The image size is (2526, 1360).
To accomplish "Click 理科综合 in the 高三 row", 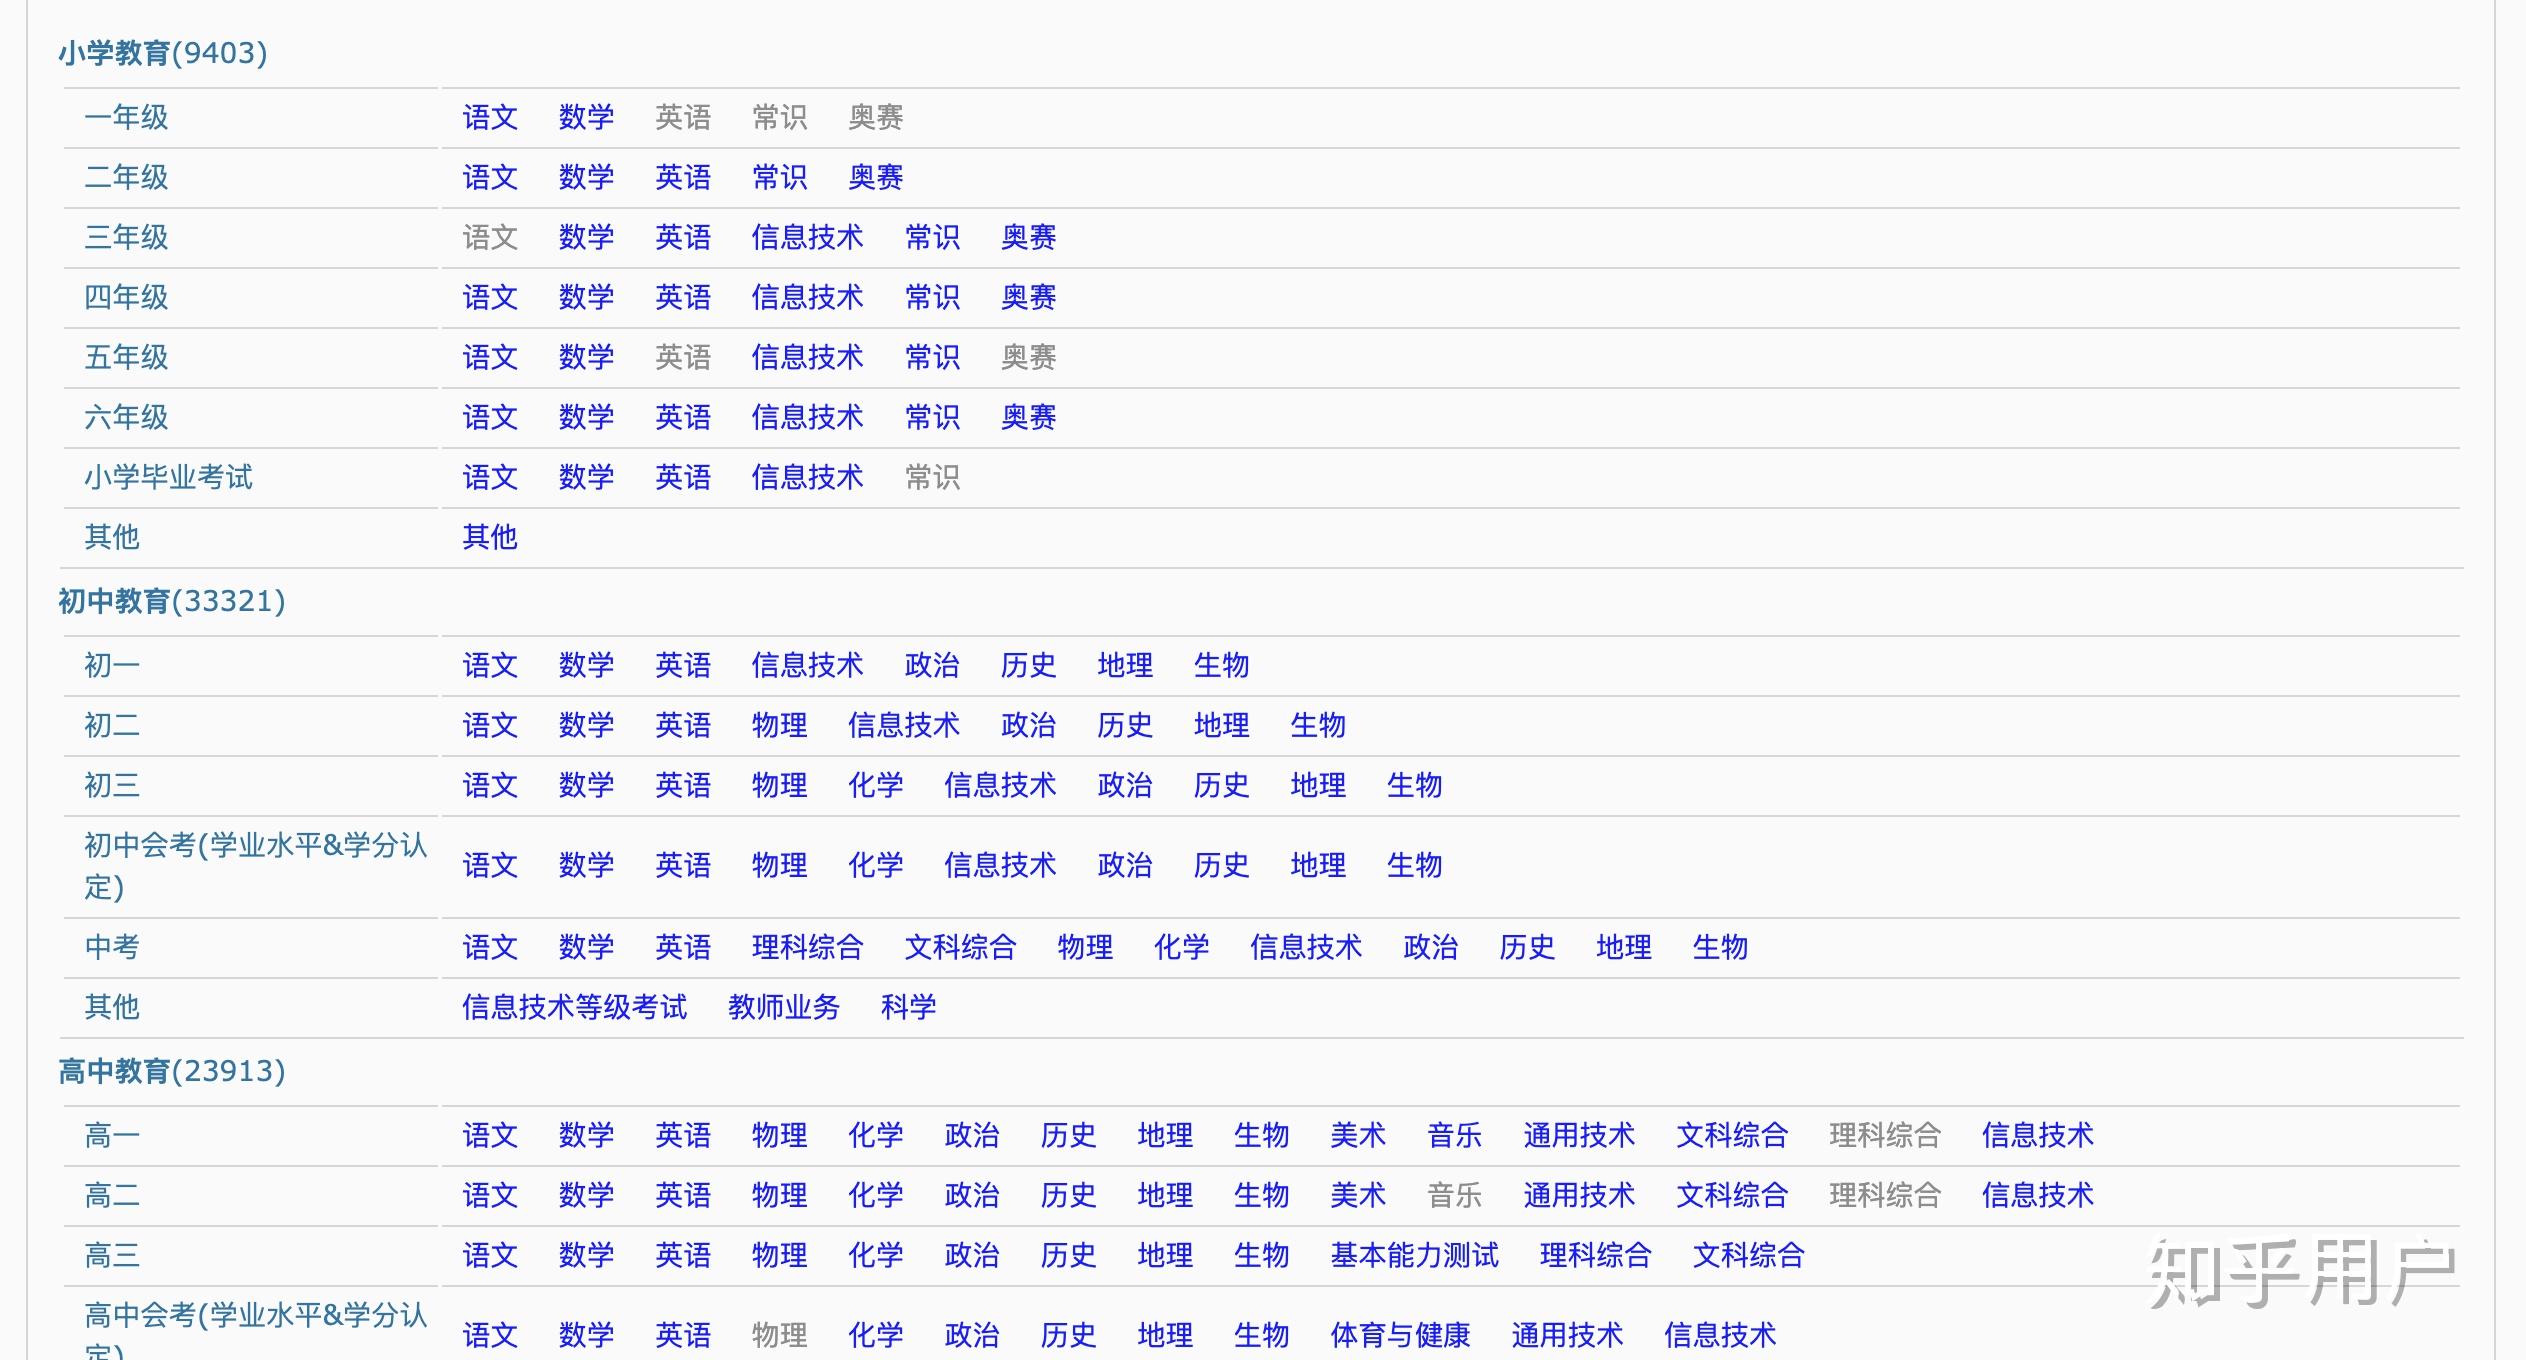I will click(1596, 1255).
